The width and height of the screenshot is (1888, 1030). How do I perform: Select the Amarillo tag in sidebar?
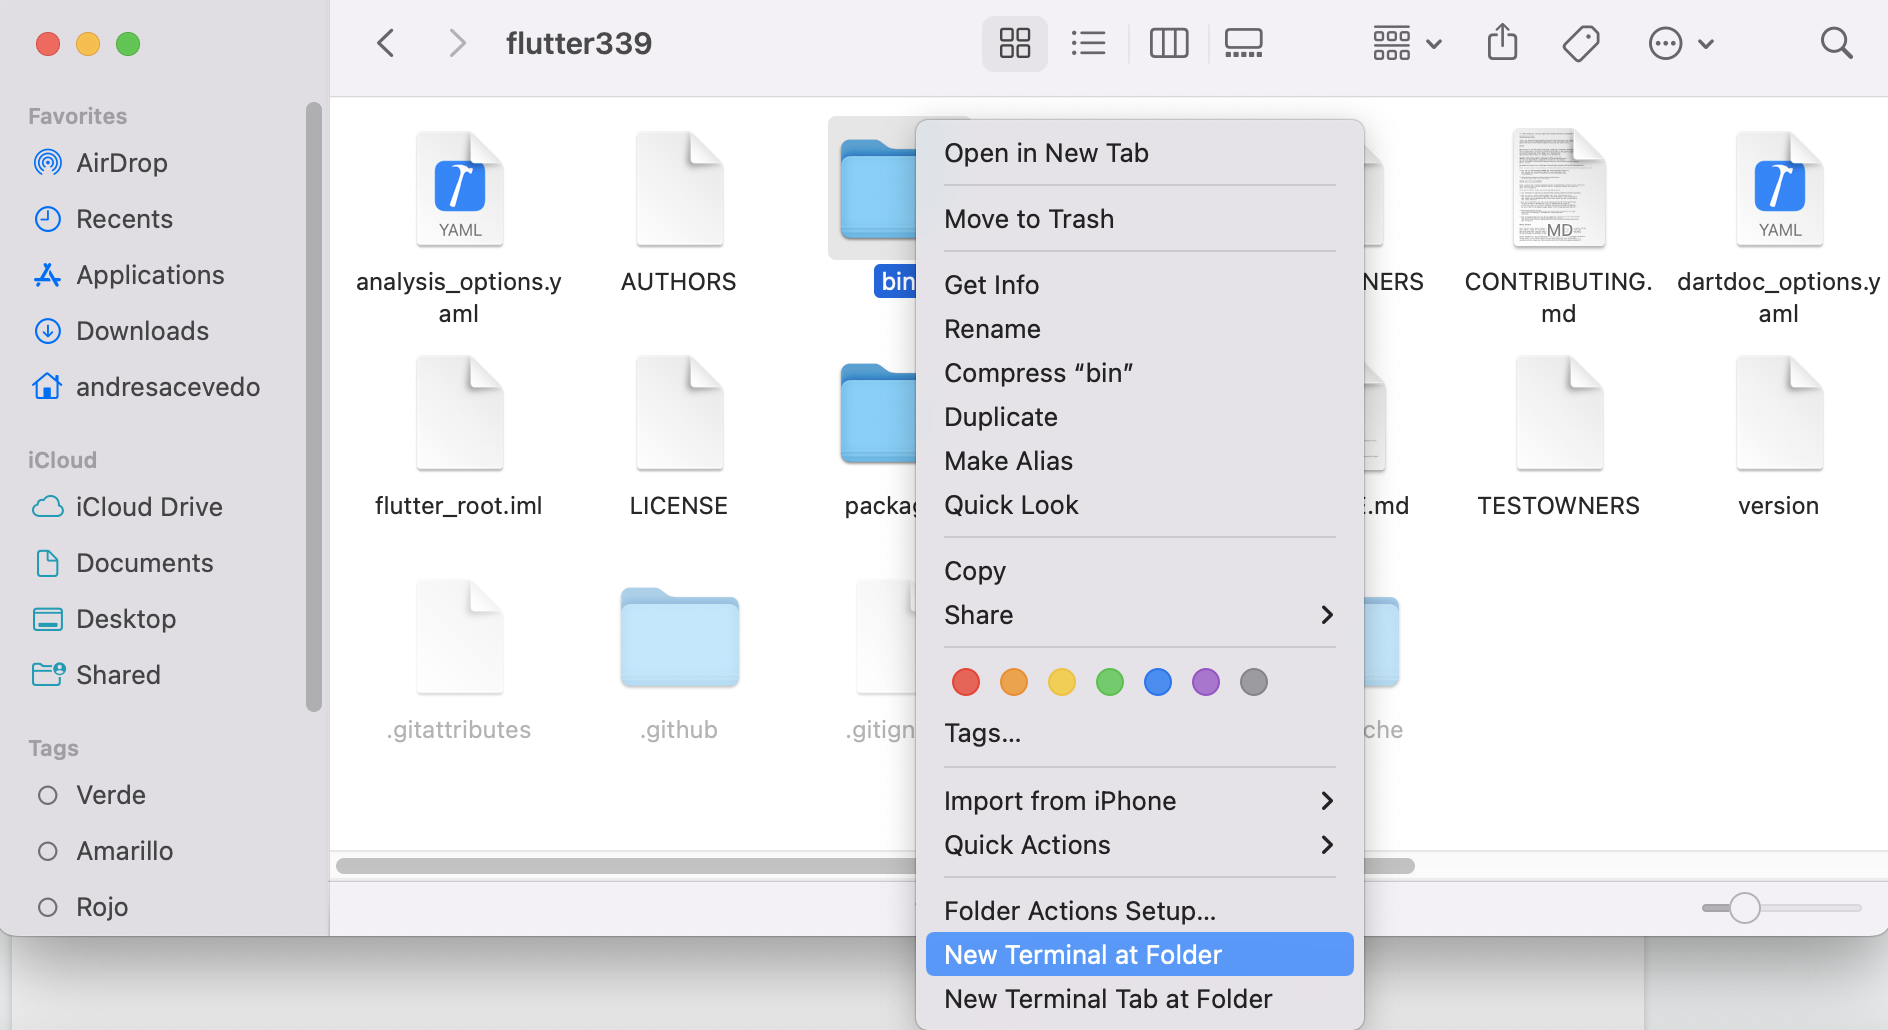124,851
